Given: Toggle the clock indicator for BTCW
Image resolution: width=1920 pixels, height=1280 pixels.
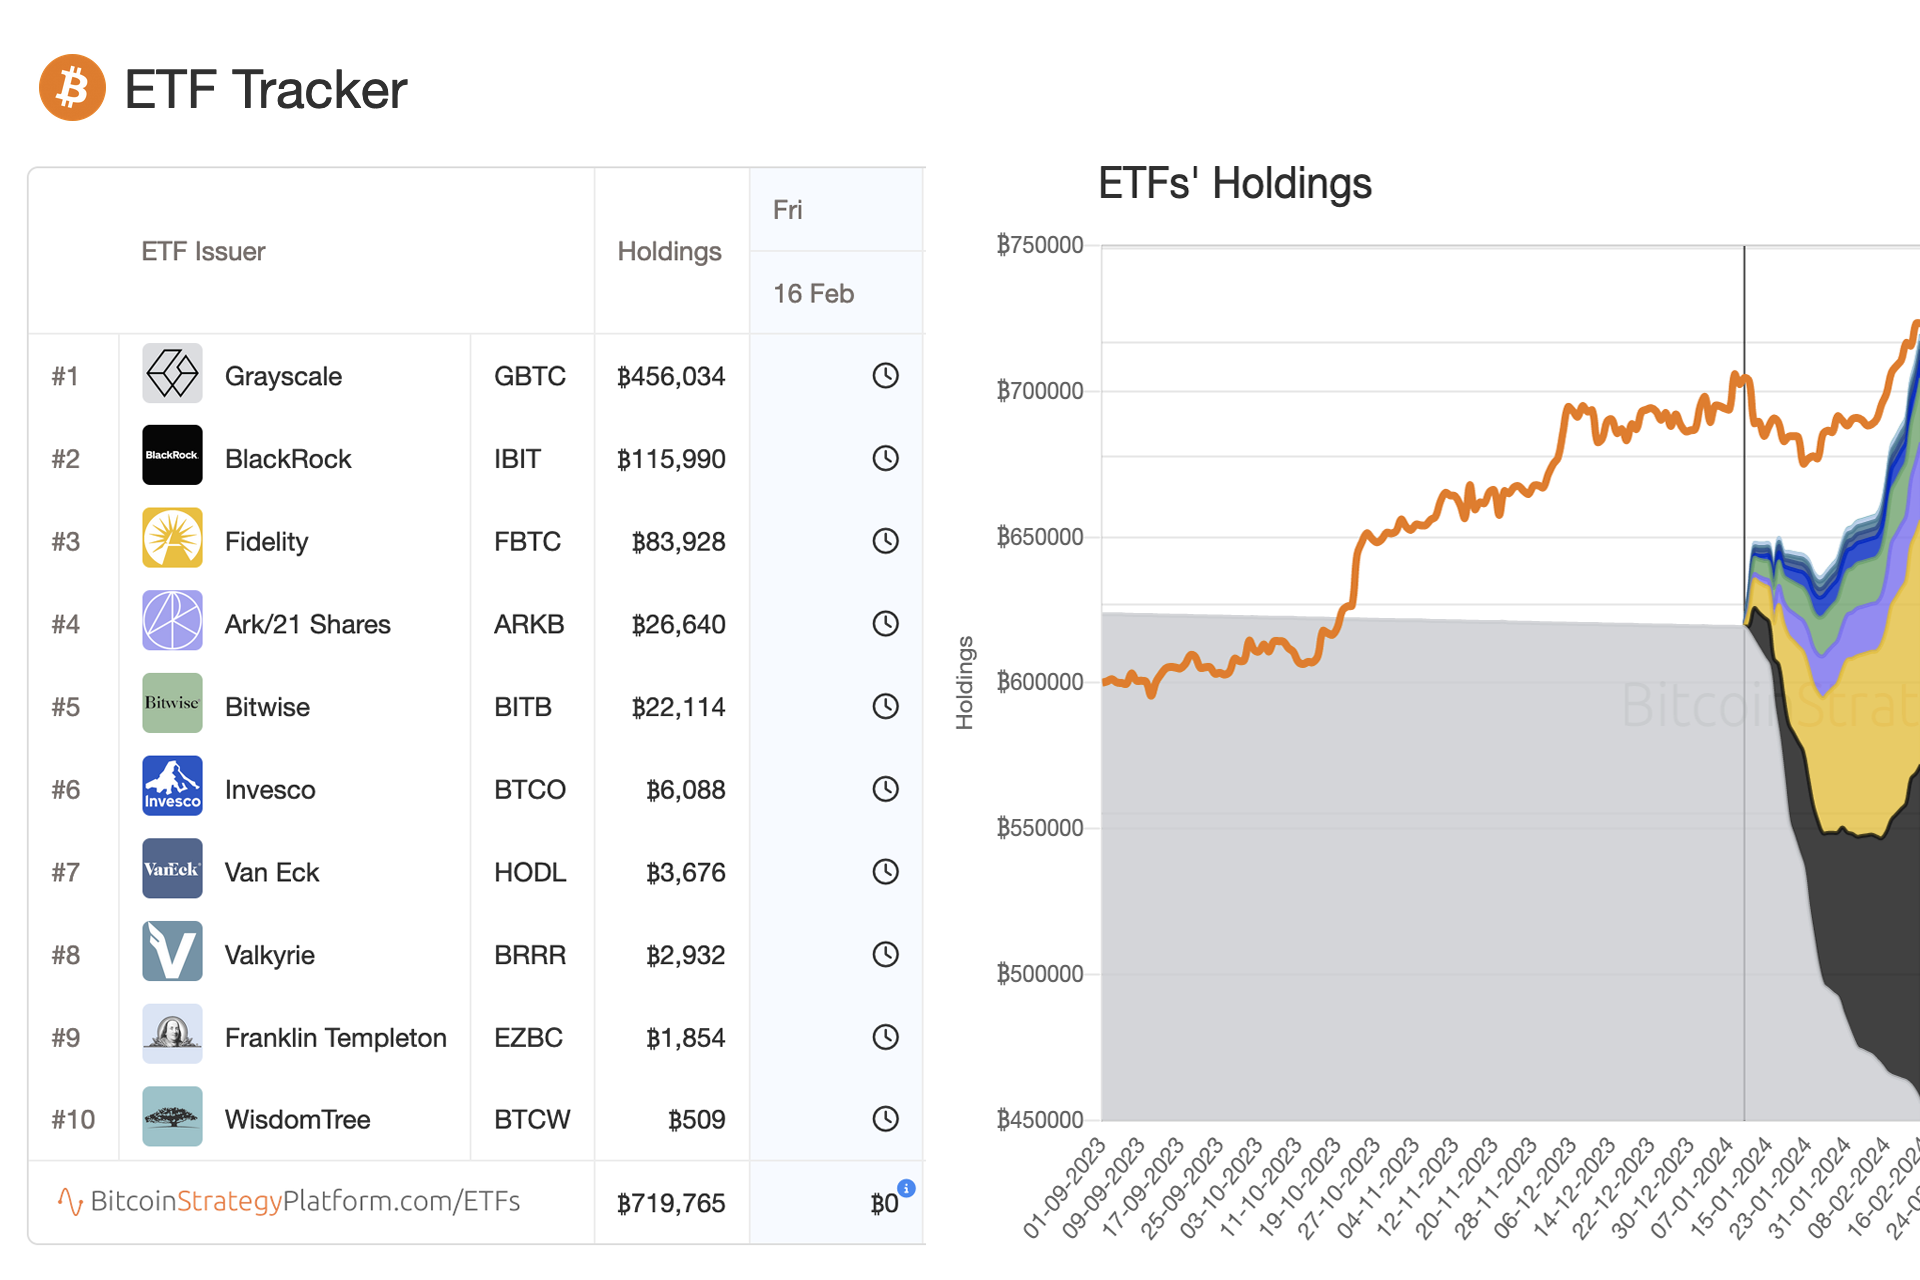Looking at the screenshot, I should pyautogui.click(x=885, y=1119).
